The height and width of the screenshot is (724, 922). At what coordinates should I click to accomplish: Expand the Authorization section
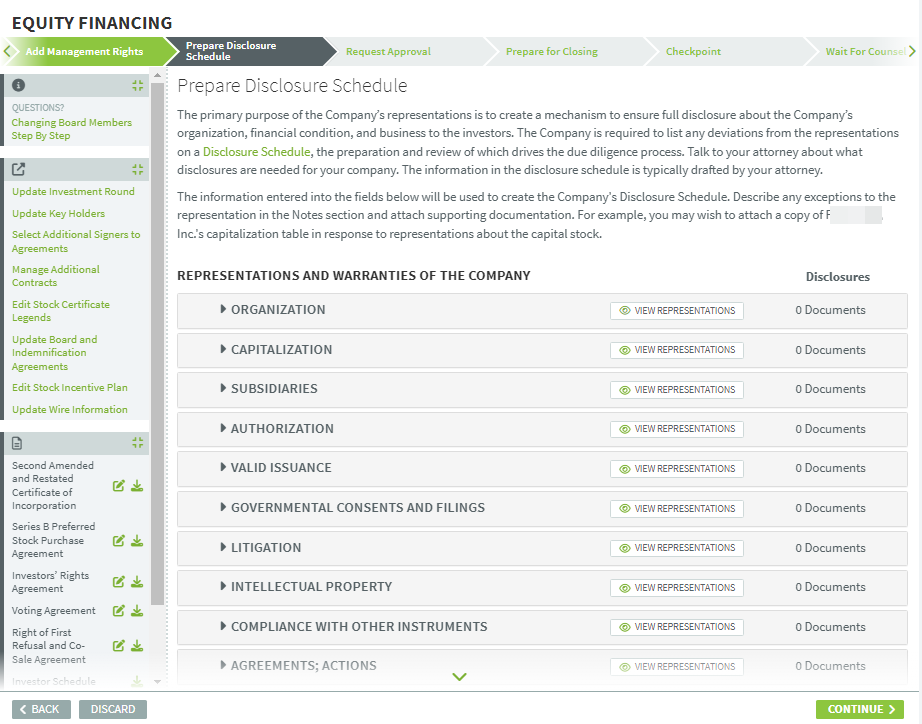point(223,428)
